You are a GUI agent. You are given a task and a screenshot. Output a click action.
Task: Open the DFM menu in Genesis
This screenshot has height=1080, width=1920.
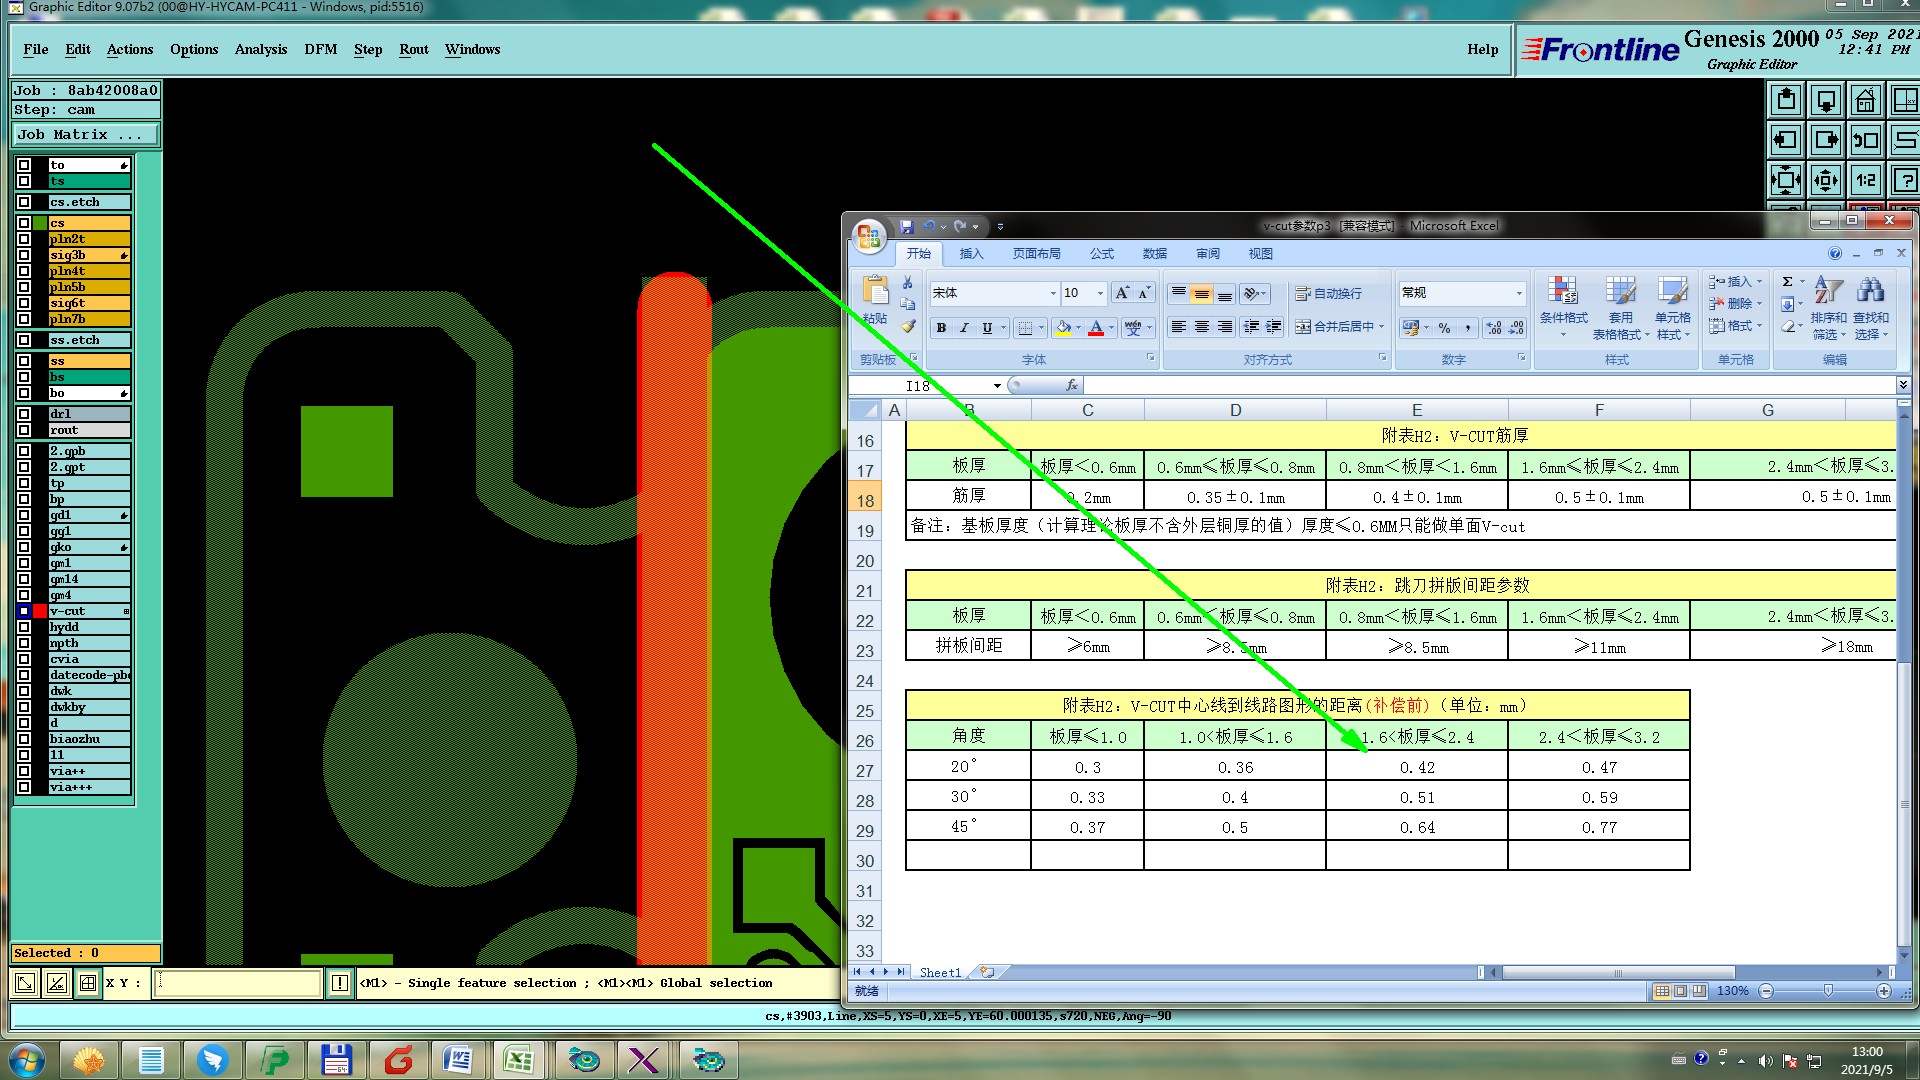[x=320, y=49]
